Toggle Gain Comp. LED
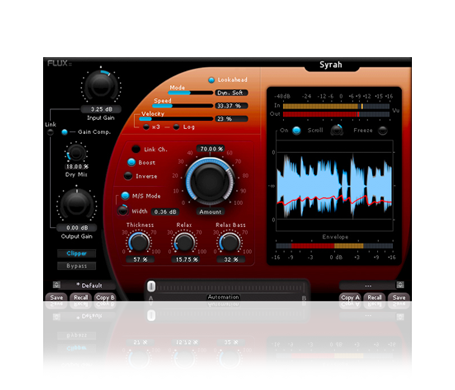The image size is (455, 390). (65, 132)
